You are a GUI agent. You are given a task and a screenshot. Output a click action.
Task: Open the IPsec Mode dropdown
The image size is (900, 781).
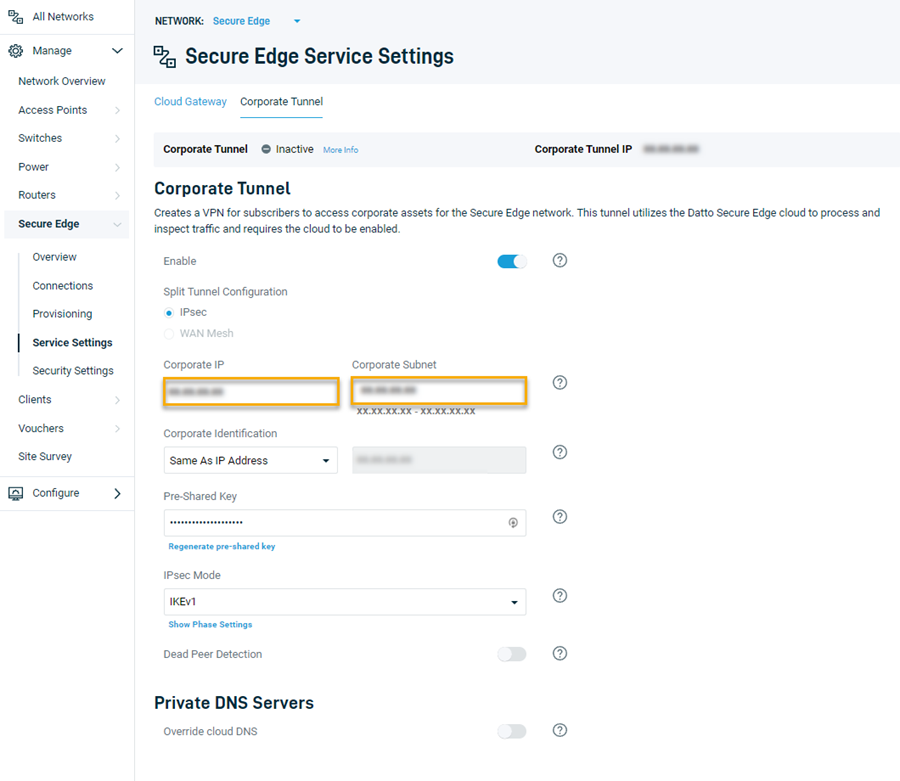(x=344, y=602)
